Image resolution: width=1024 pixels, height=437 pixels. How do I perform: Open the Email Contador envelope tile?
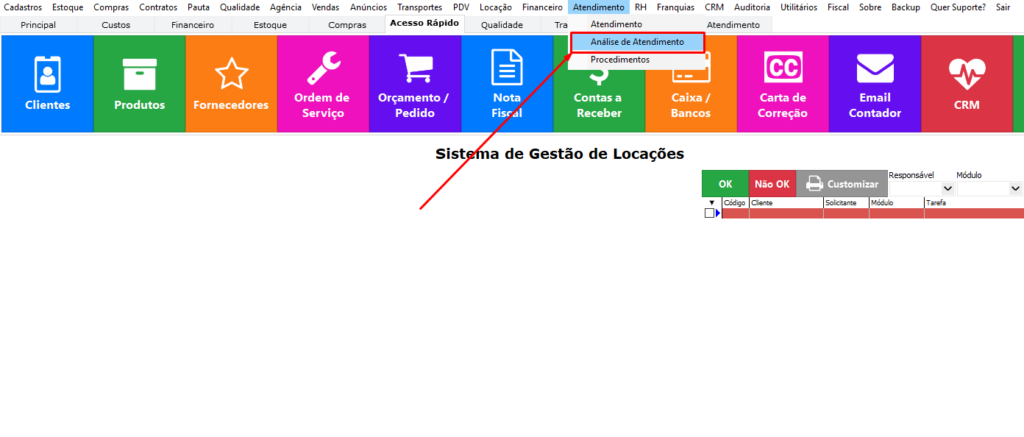874,84
